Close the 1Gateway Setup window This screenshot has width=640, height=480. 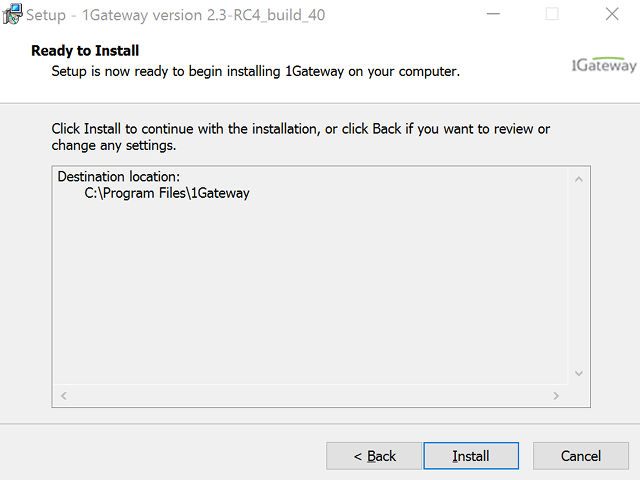(x=611, y=15)
